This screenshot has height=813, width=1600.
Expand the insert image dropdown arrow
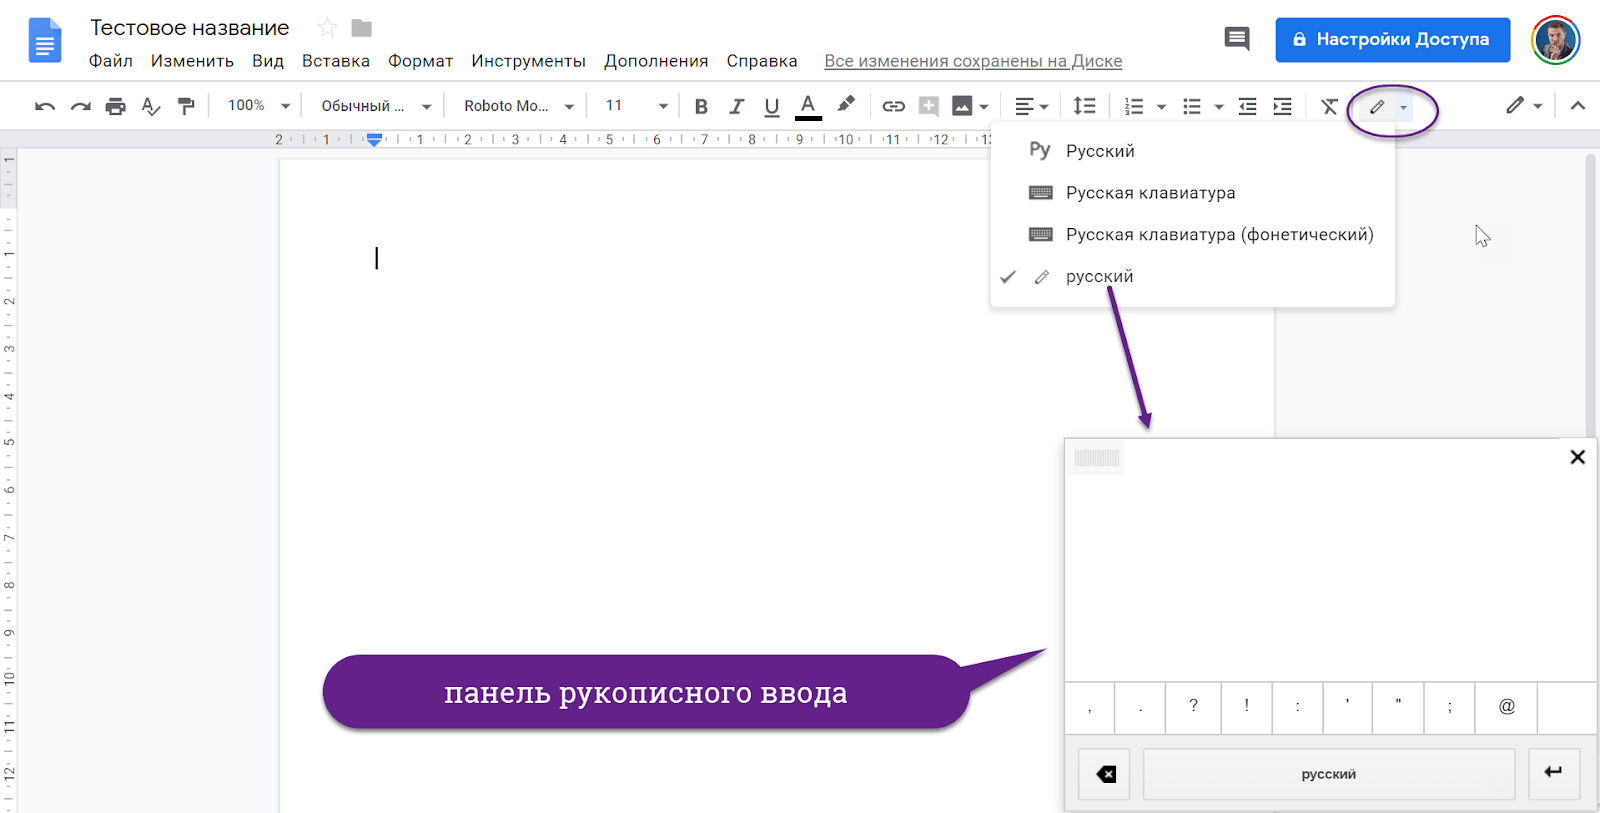(984, 107)
